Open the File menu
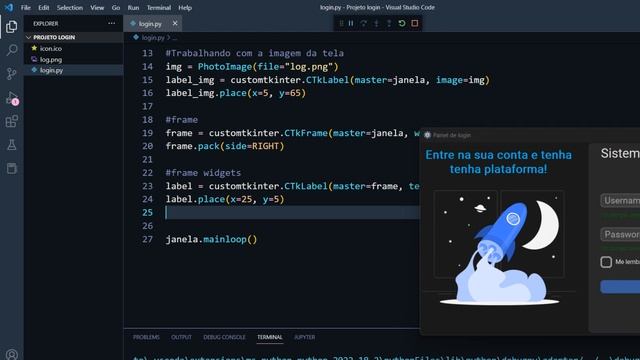 [25, 7]
